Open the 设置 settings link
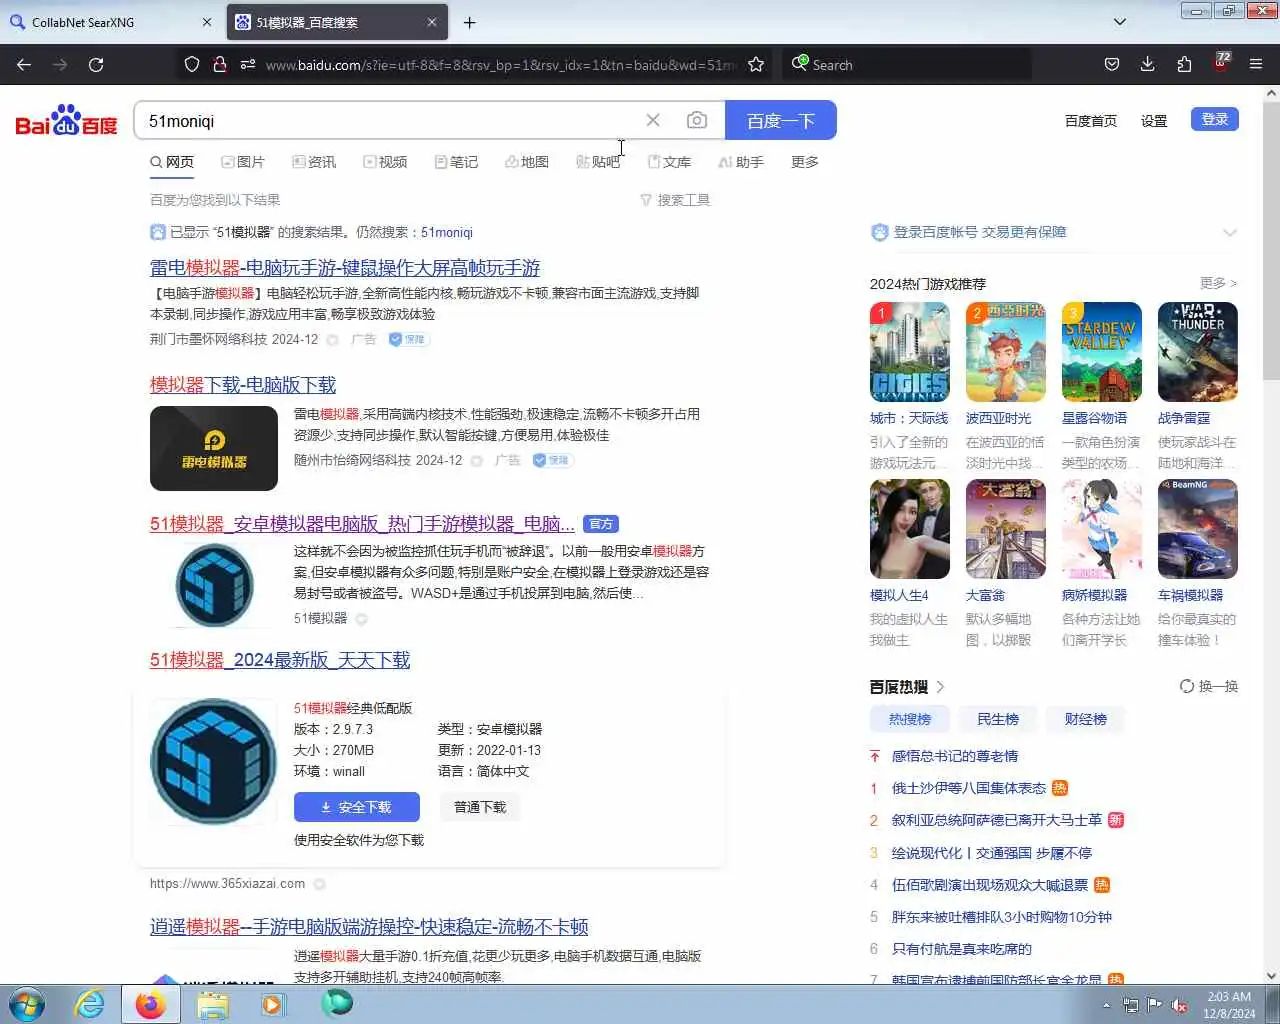 pos(1154,120)
